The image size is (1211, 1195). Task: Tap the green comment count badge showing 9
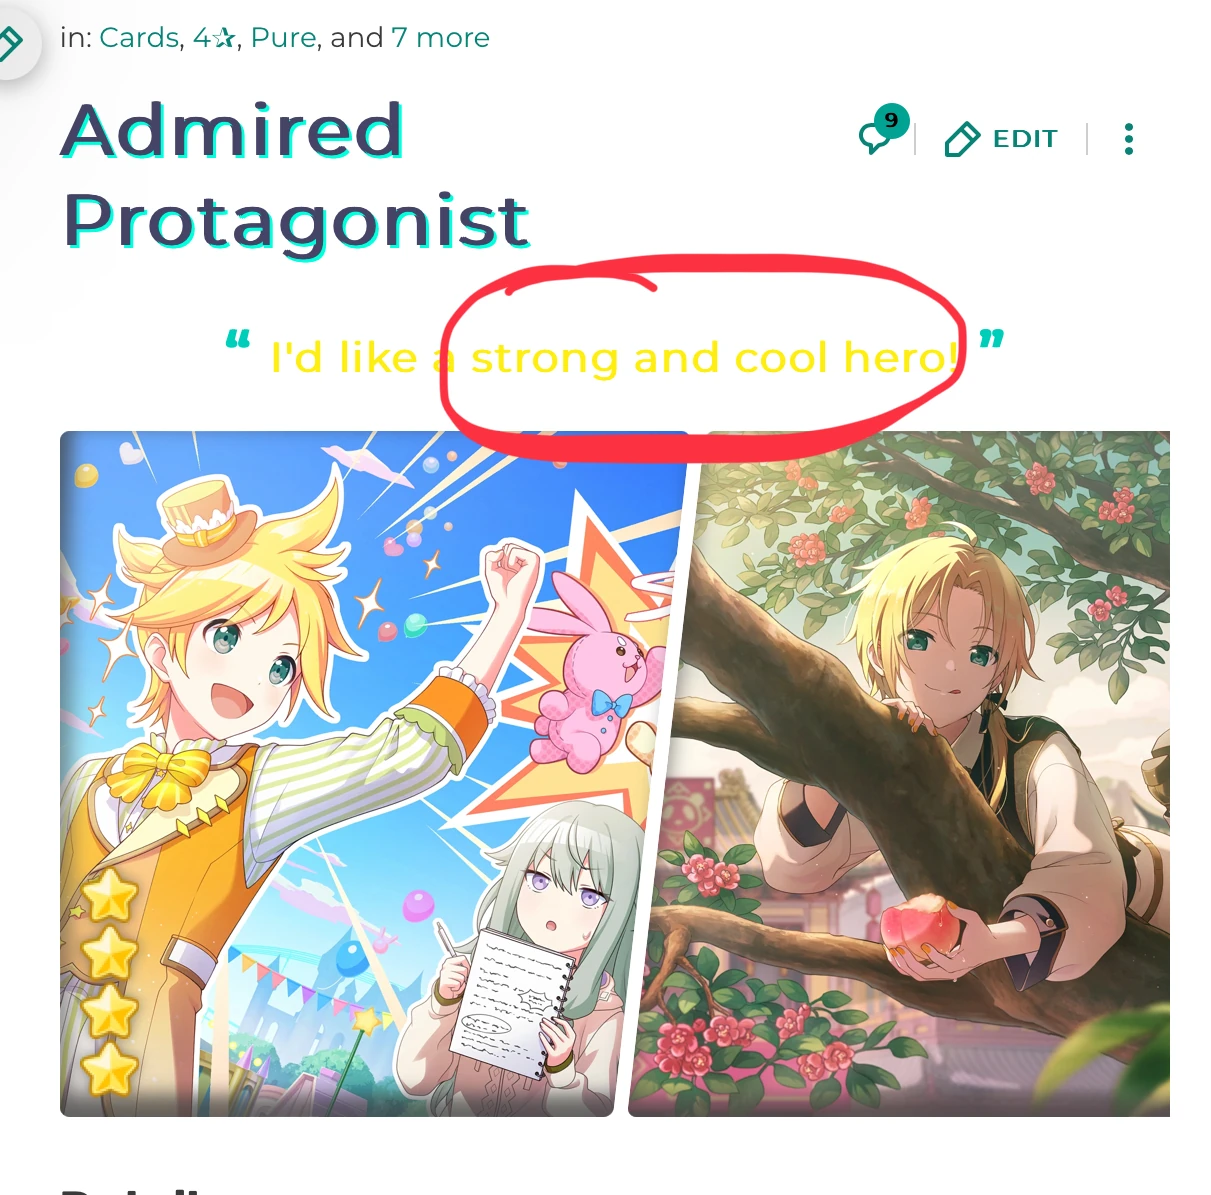891,120
